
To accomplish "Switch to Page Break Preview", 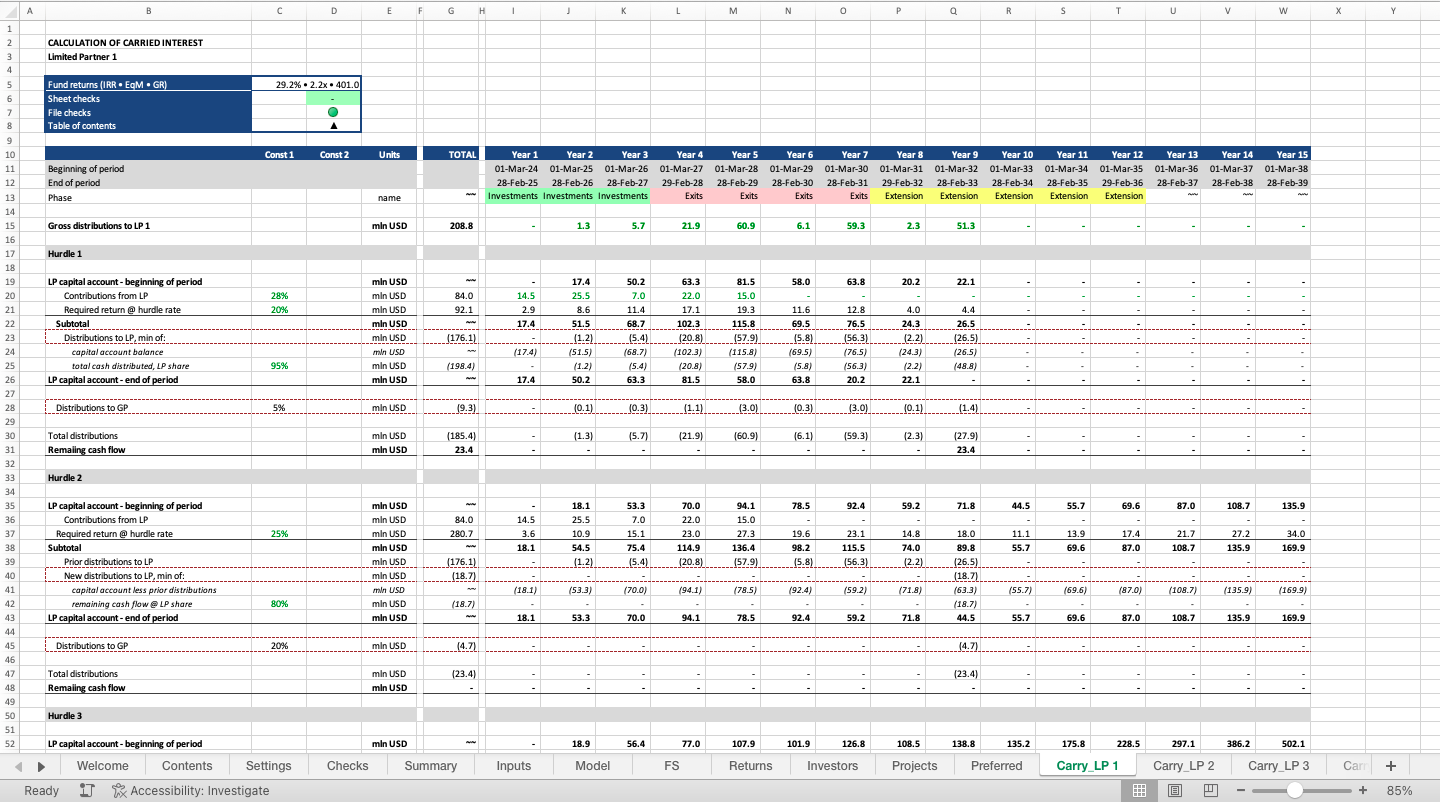I will pyautogui.click(x=1211, y=790).
